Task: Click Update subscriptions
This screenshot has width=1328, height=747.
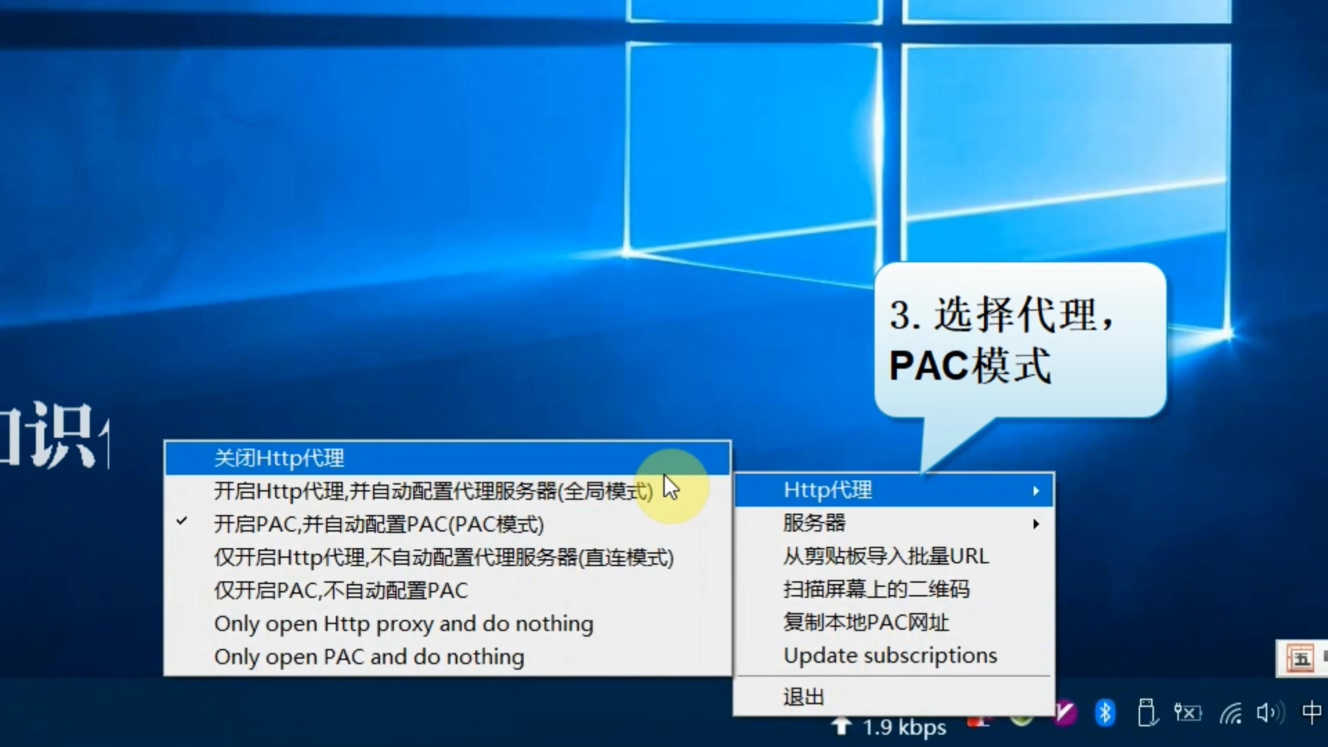Action: 890,656
